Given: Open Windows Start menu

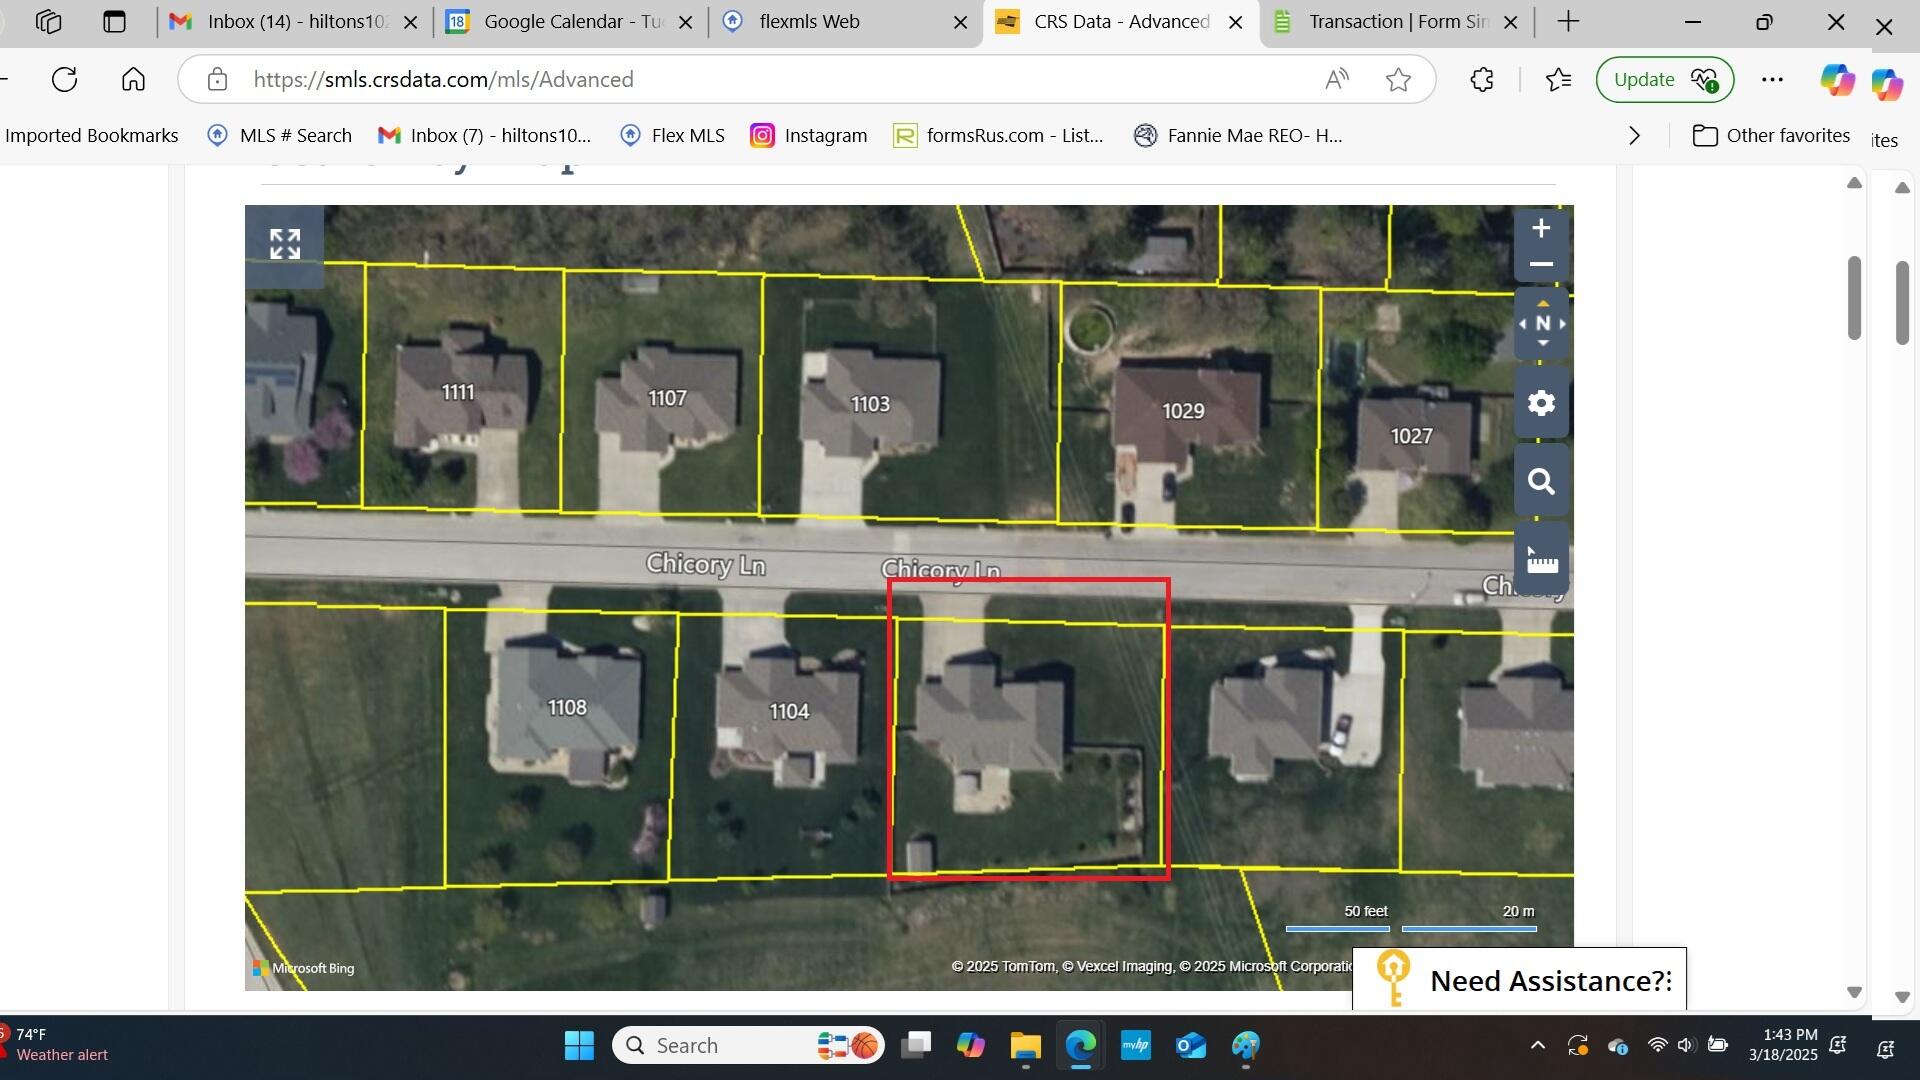Looking at the screenshot, I should point(579,1046).
